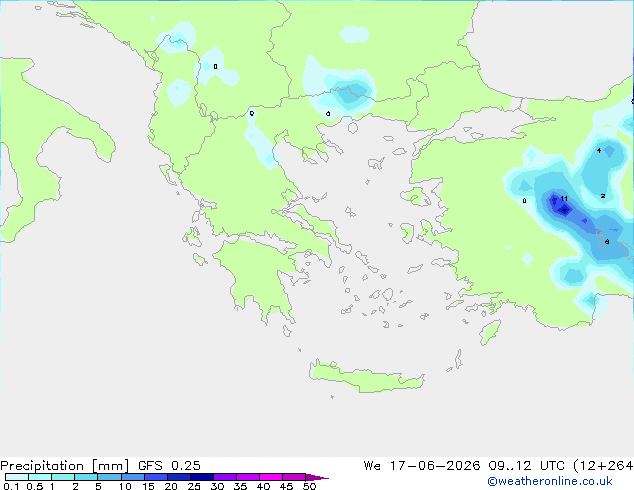
Task: Click the legend tick label "0.5"
Action: coord(35,486)
